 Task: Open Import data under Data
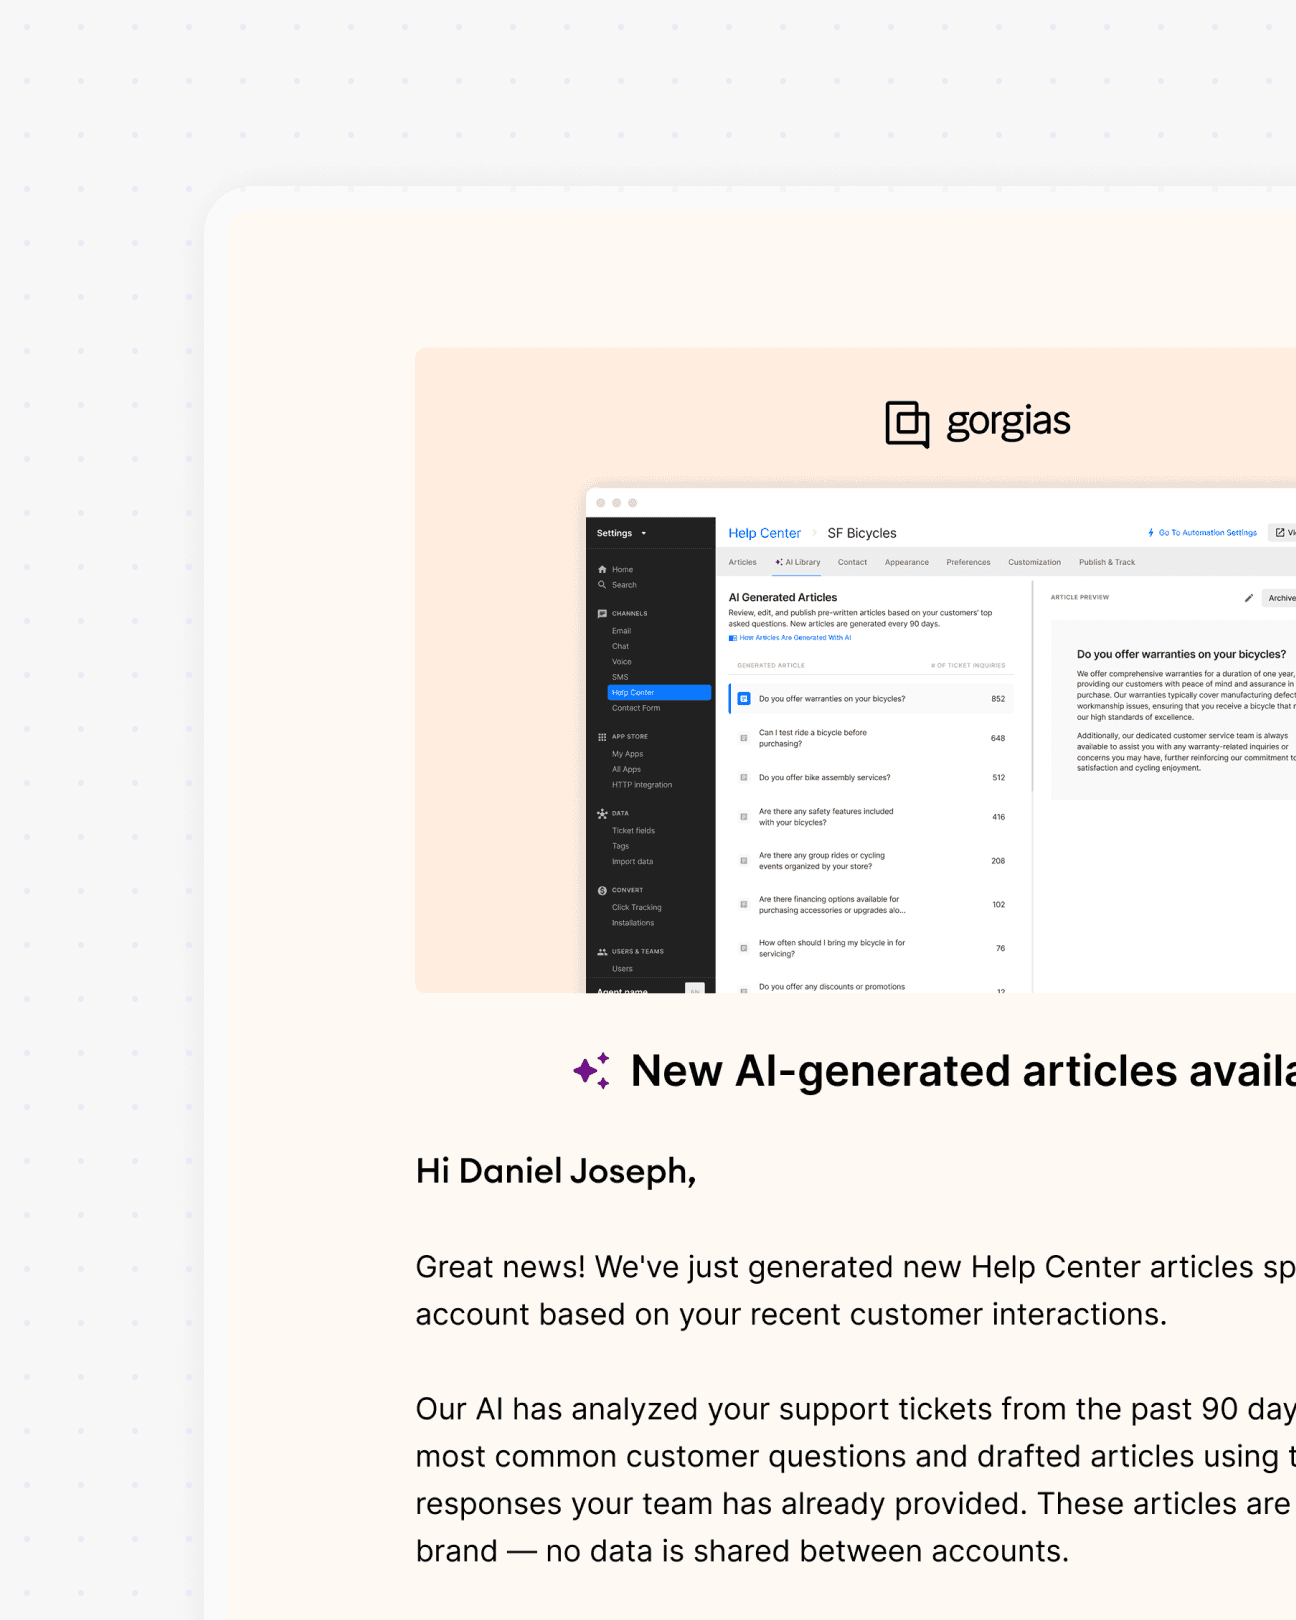point(632,862)
